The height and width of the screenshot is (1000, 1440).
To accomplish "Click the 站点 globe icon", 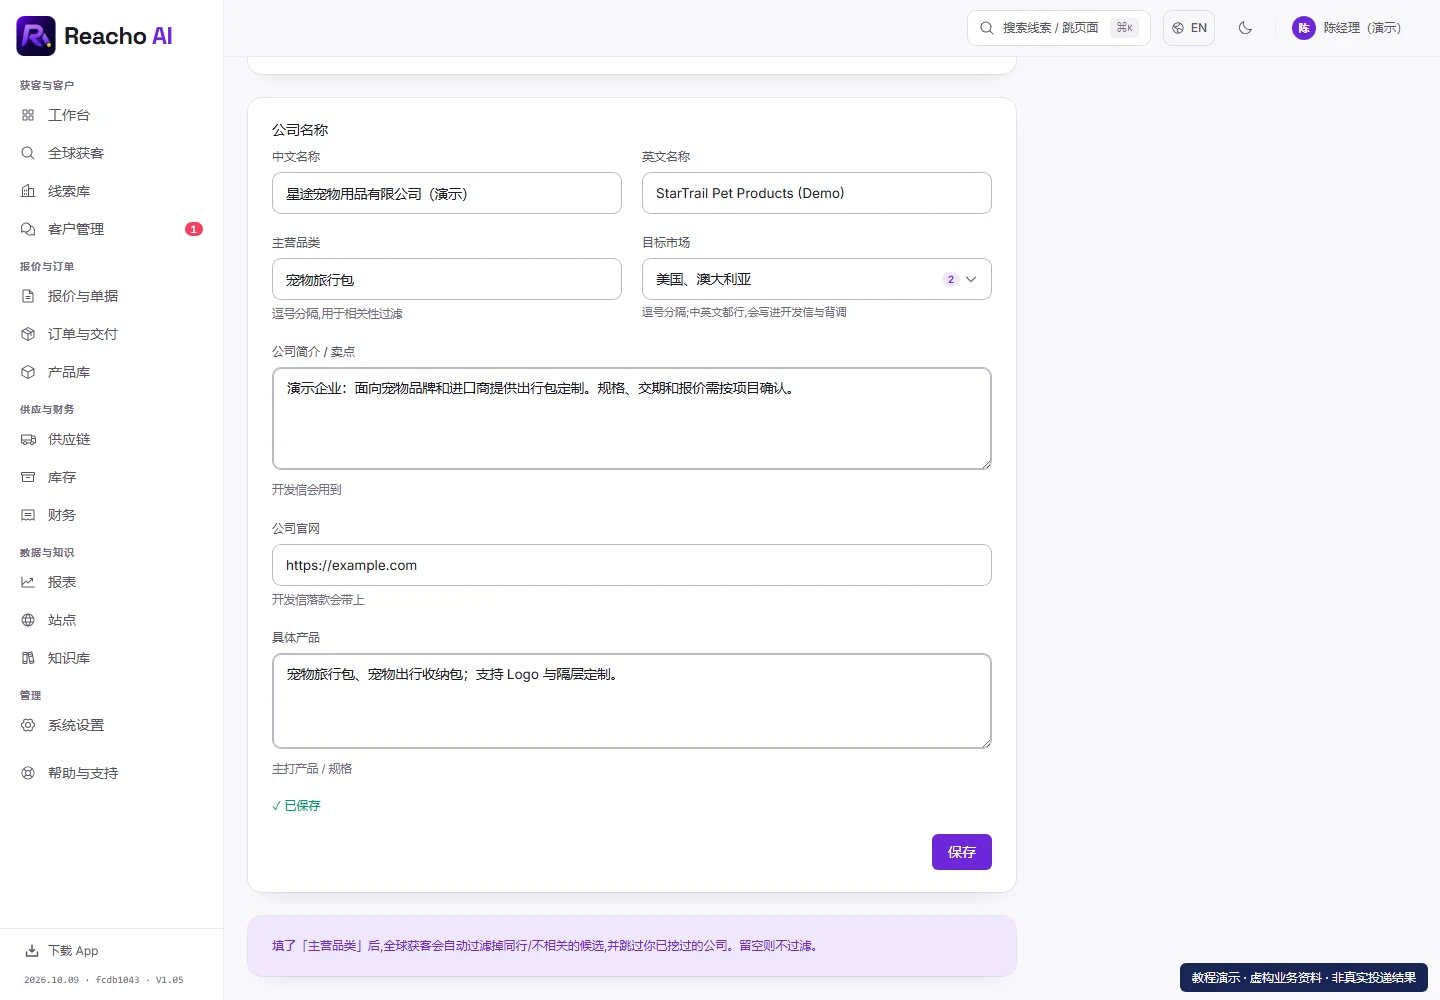I will 28,620.
